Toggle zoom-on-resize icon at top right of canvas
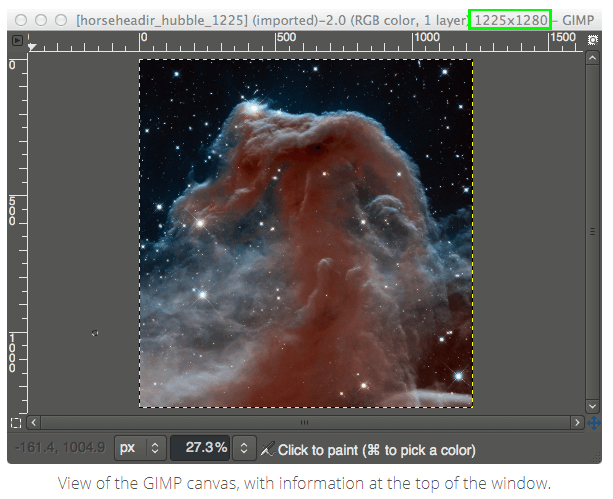Screen dimensions: 613x499 point(593,40)
